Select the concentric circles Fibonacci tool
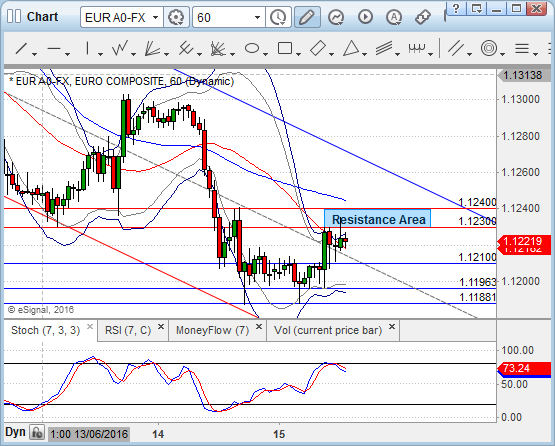This screenshot has width=555, height=446. (489, 48)
